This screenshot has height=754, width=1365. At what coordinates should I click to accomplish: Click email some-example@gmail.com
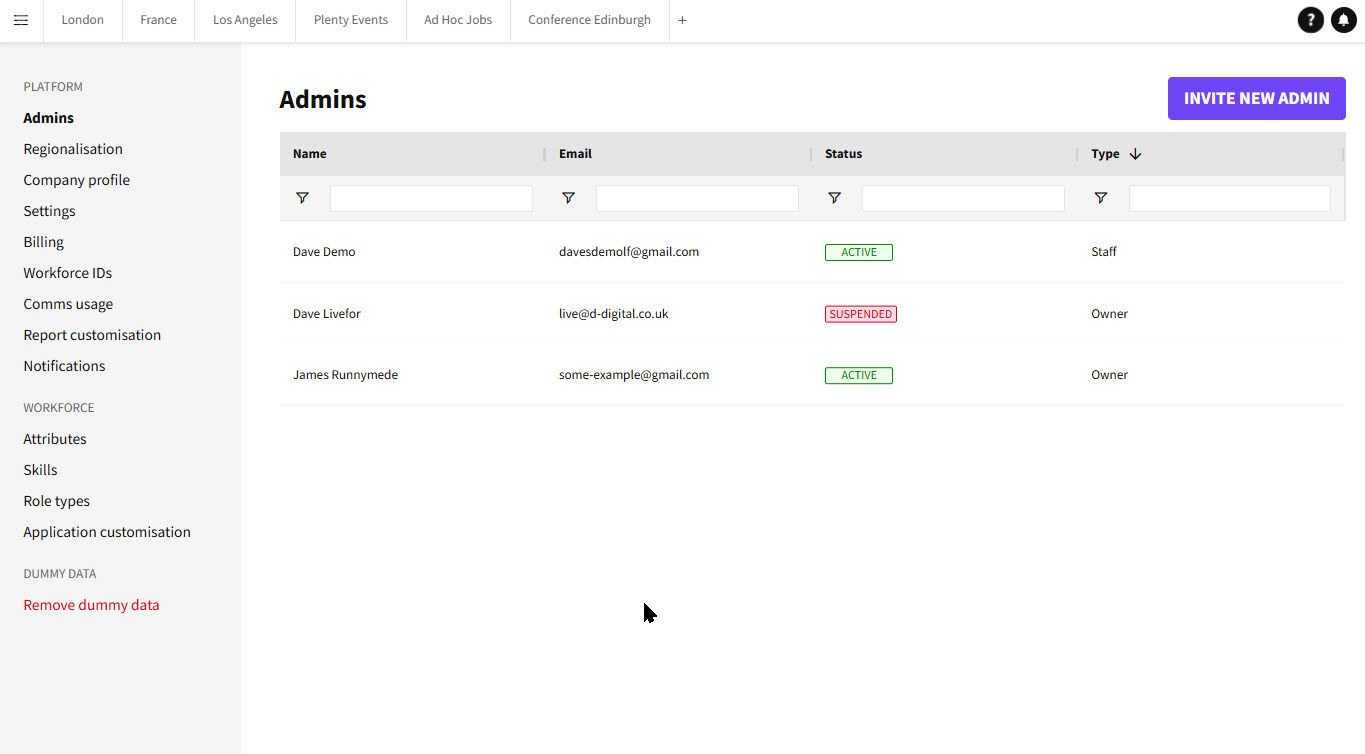pos(634,375)
